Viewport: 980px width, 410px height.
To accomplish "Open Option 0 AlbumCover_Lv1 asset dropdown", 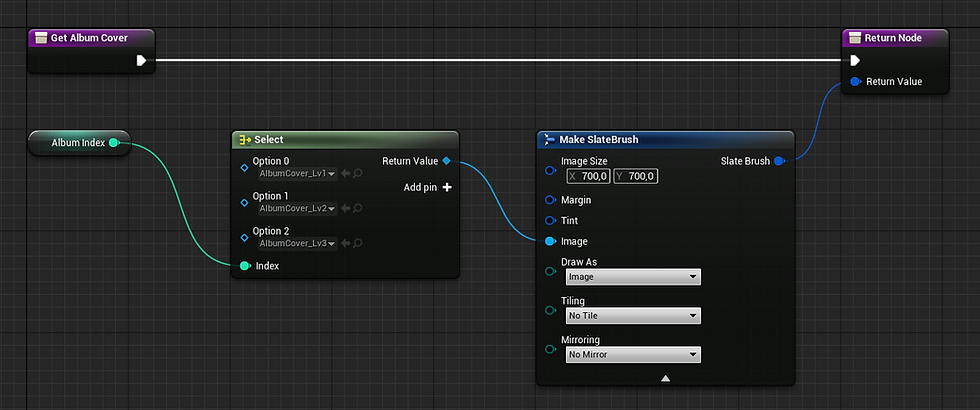I will (297, 174).
